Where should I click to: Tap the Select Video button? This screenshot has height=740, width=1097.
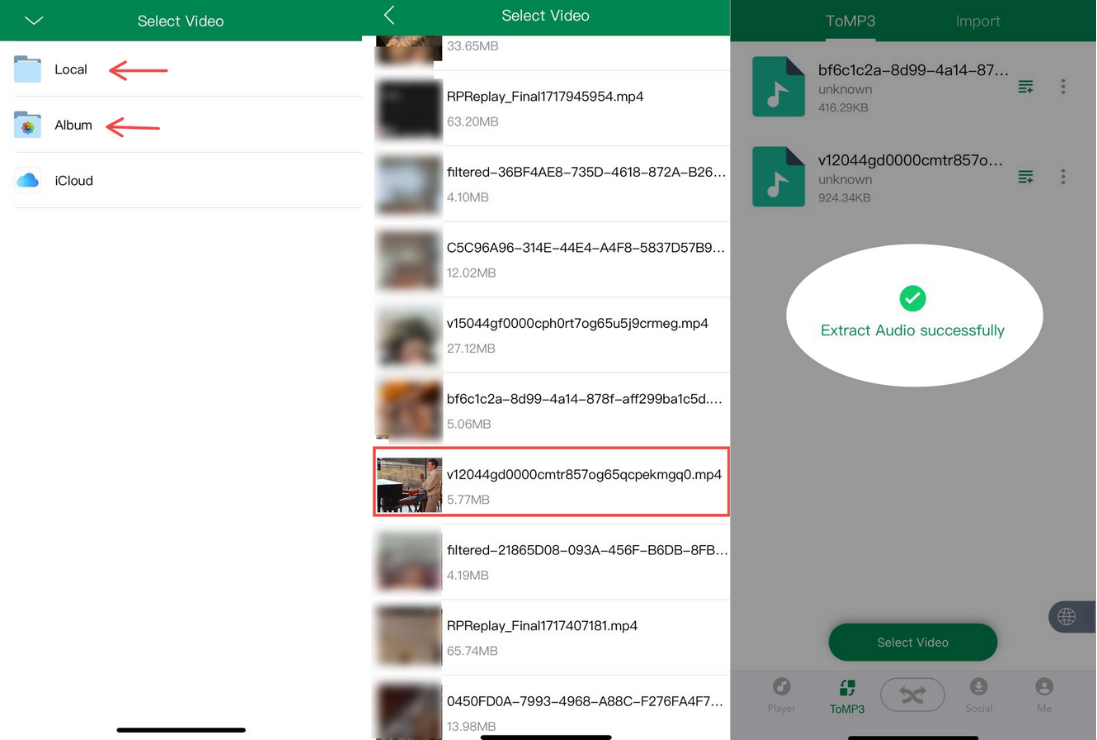(912, 642)
